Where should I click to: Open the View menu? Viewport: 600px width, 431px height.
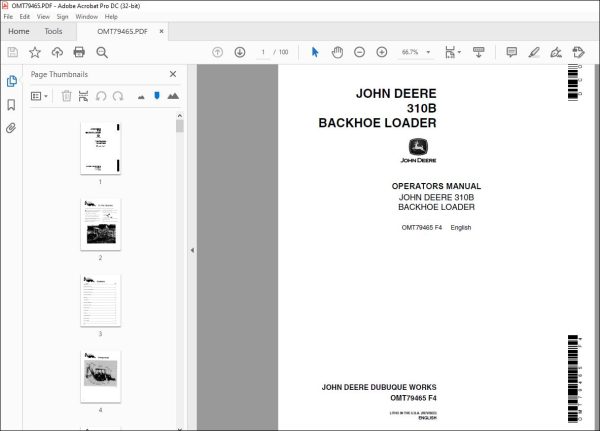(43, 16)
